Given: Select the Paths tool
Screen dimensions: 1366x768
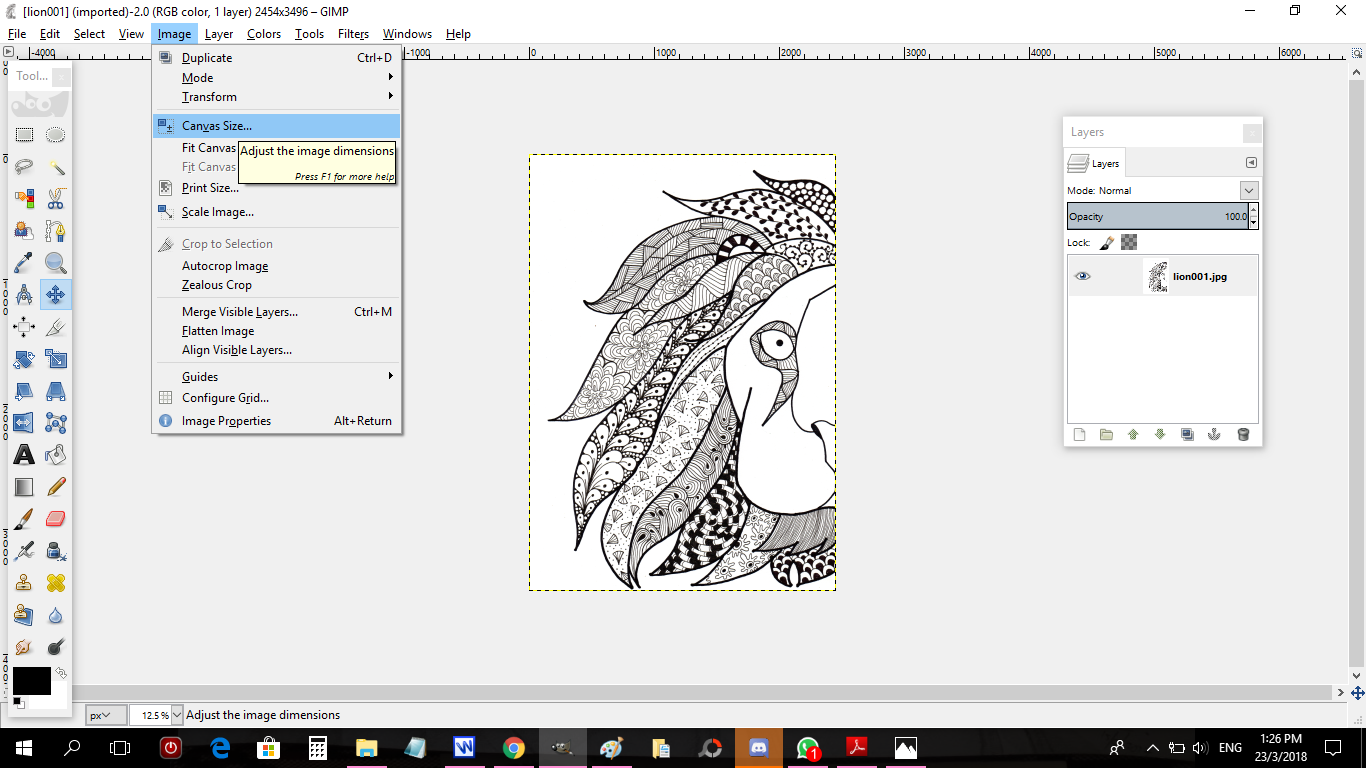Looking at the screenshot, I should click(x=56, y=231).
